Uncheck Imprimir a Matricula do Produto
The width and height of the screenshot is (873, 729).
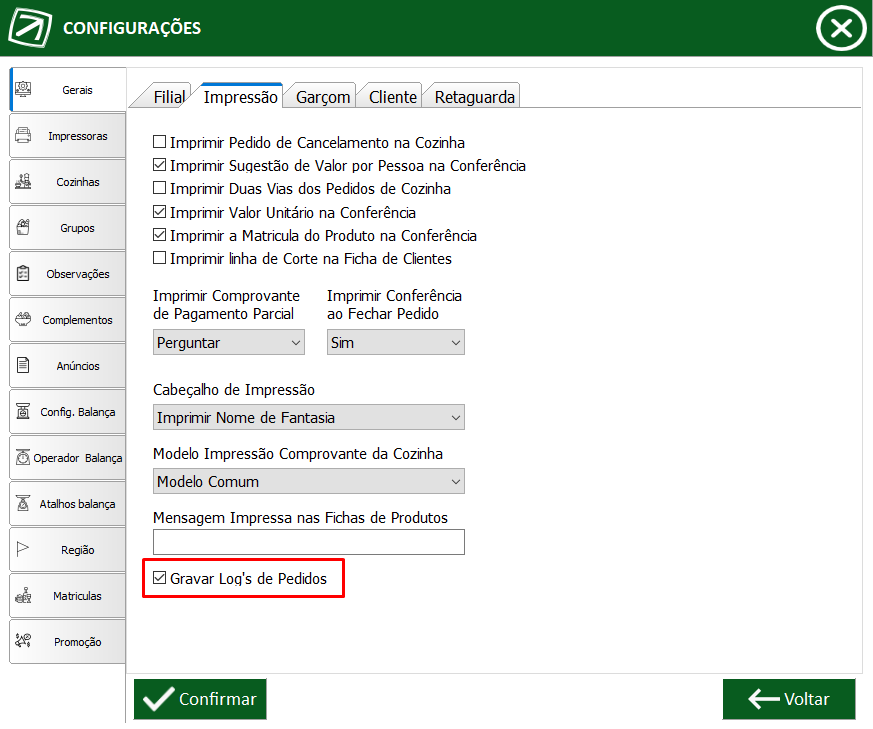click(159, 234)
